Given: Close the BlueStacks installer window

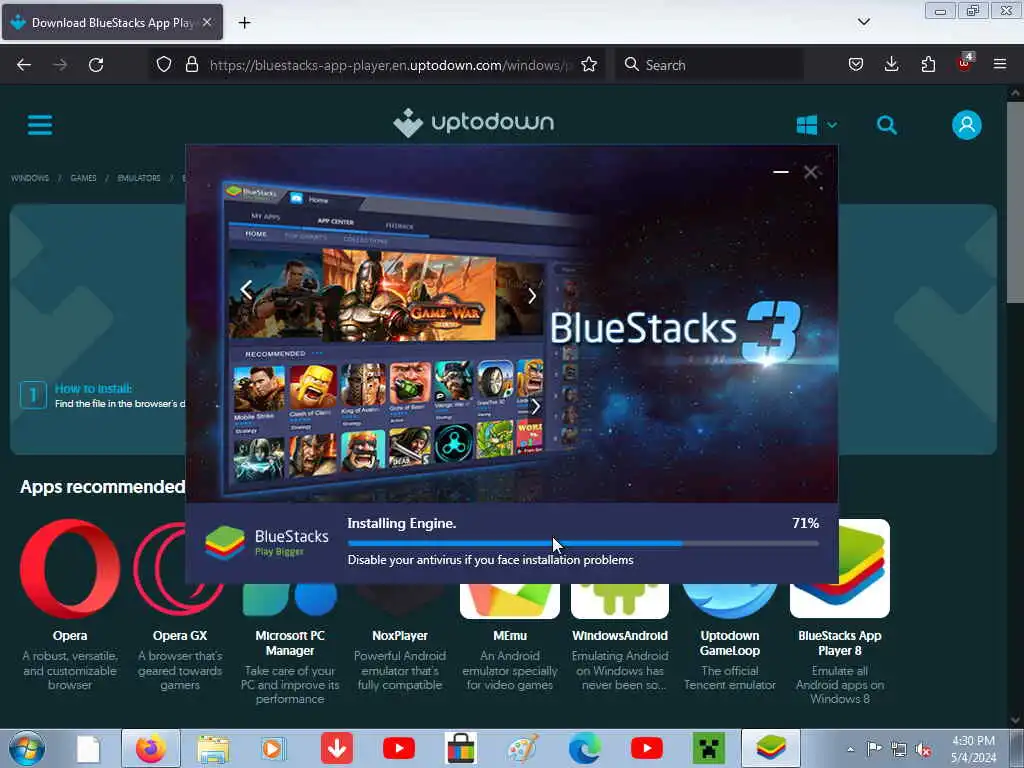Looking at the screenshot, I should click(x=810, y=172).
